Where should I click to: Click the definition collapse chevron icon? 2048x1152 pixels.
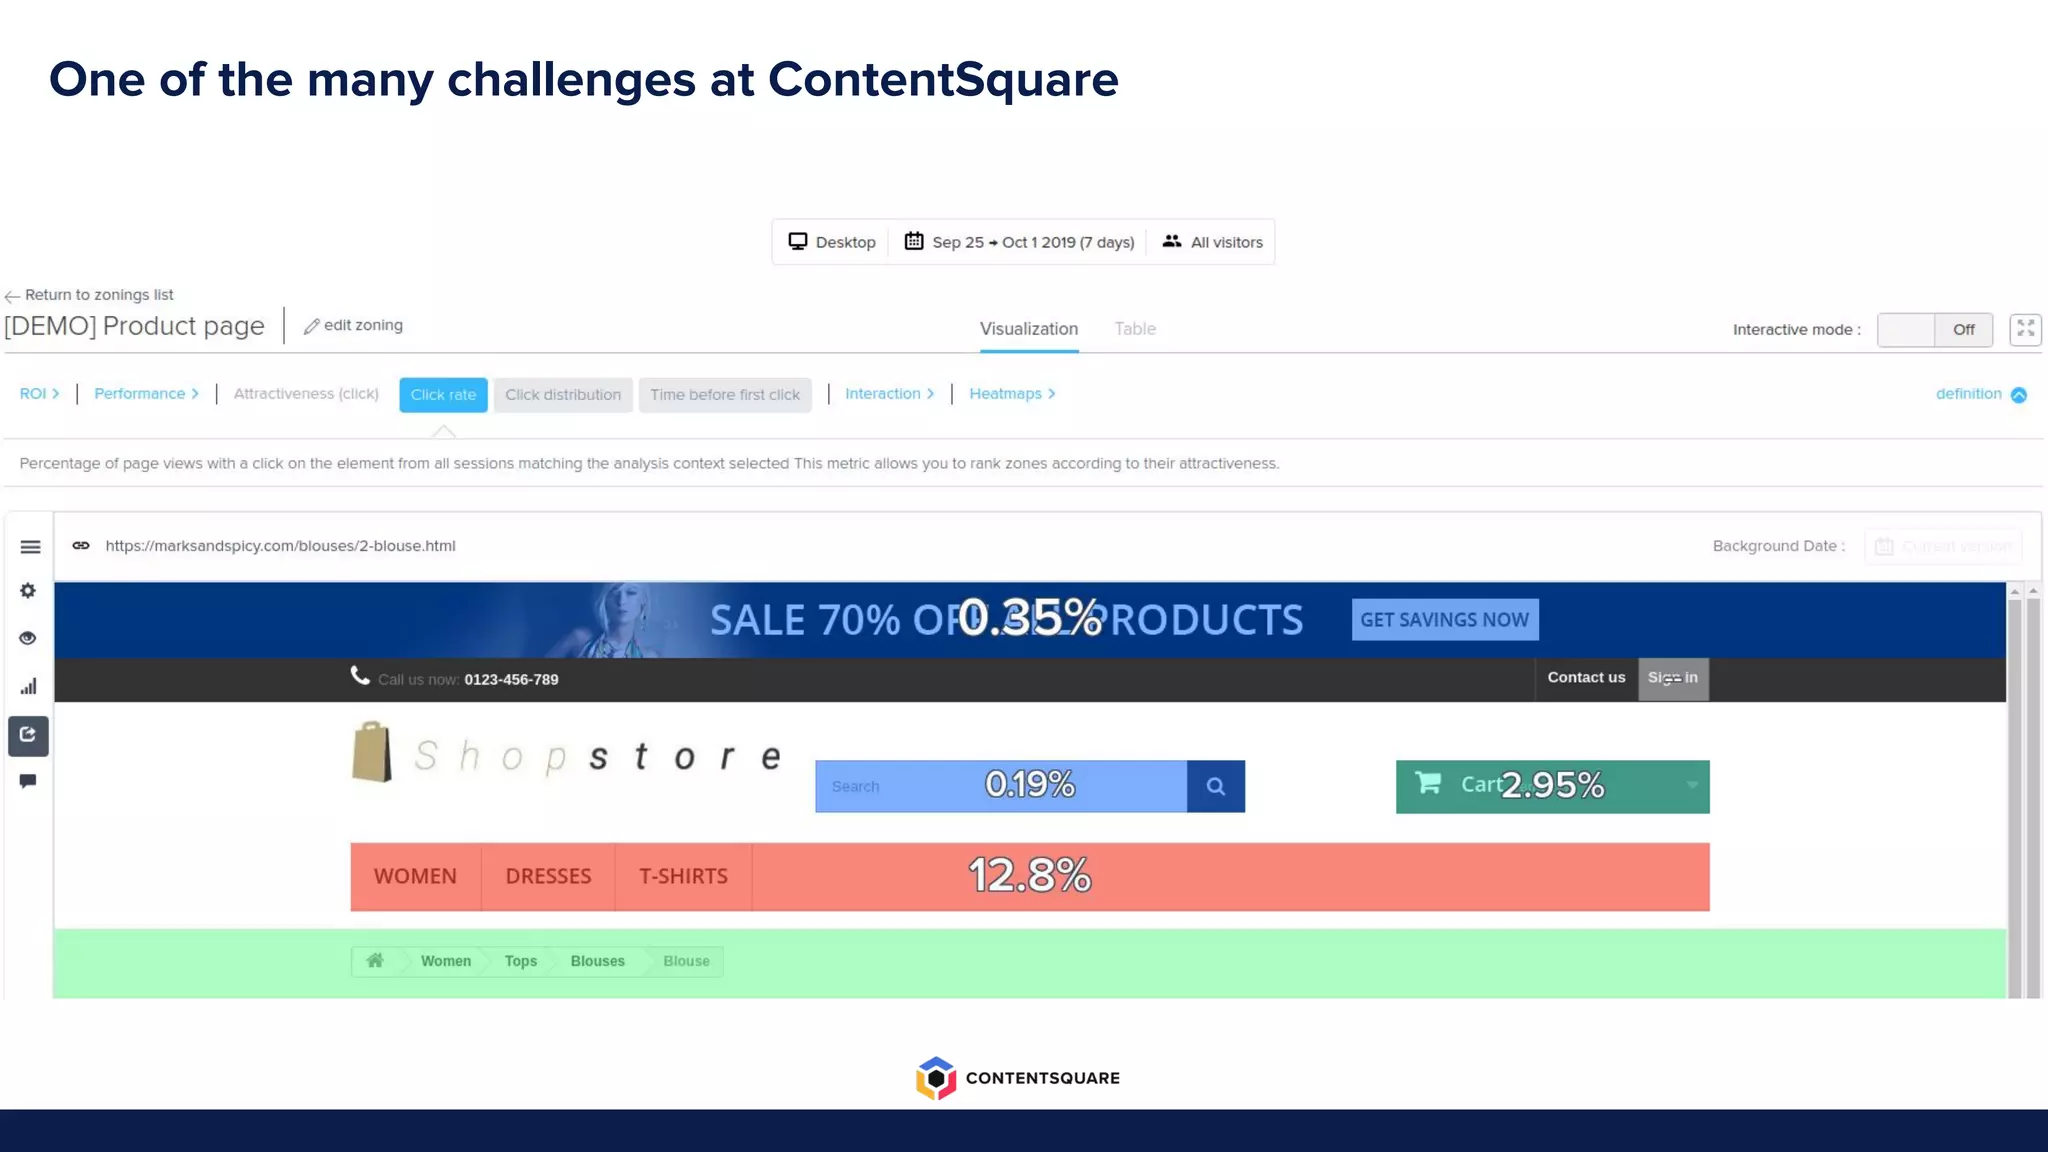point(2019,395)
